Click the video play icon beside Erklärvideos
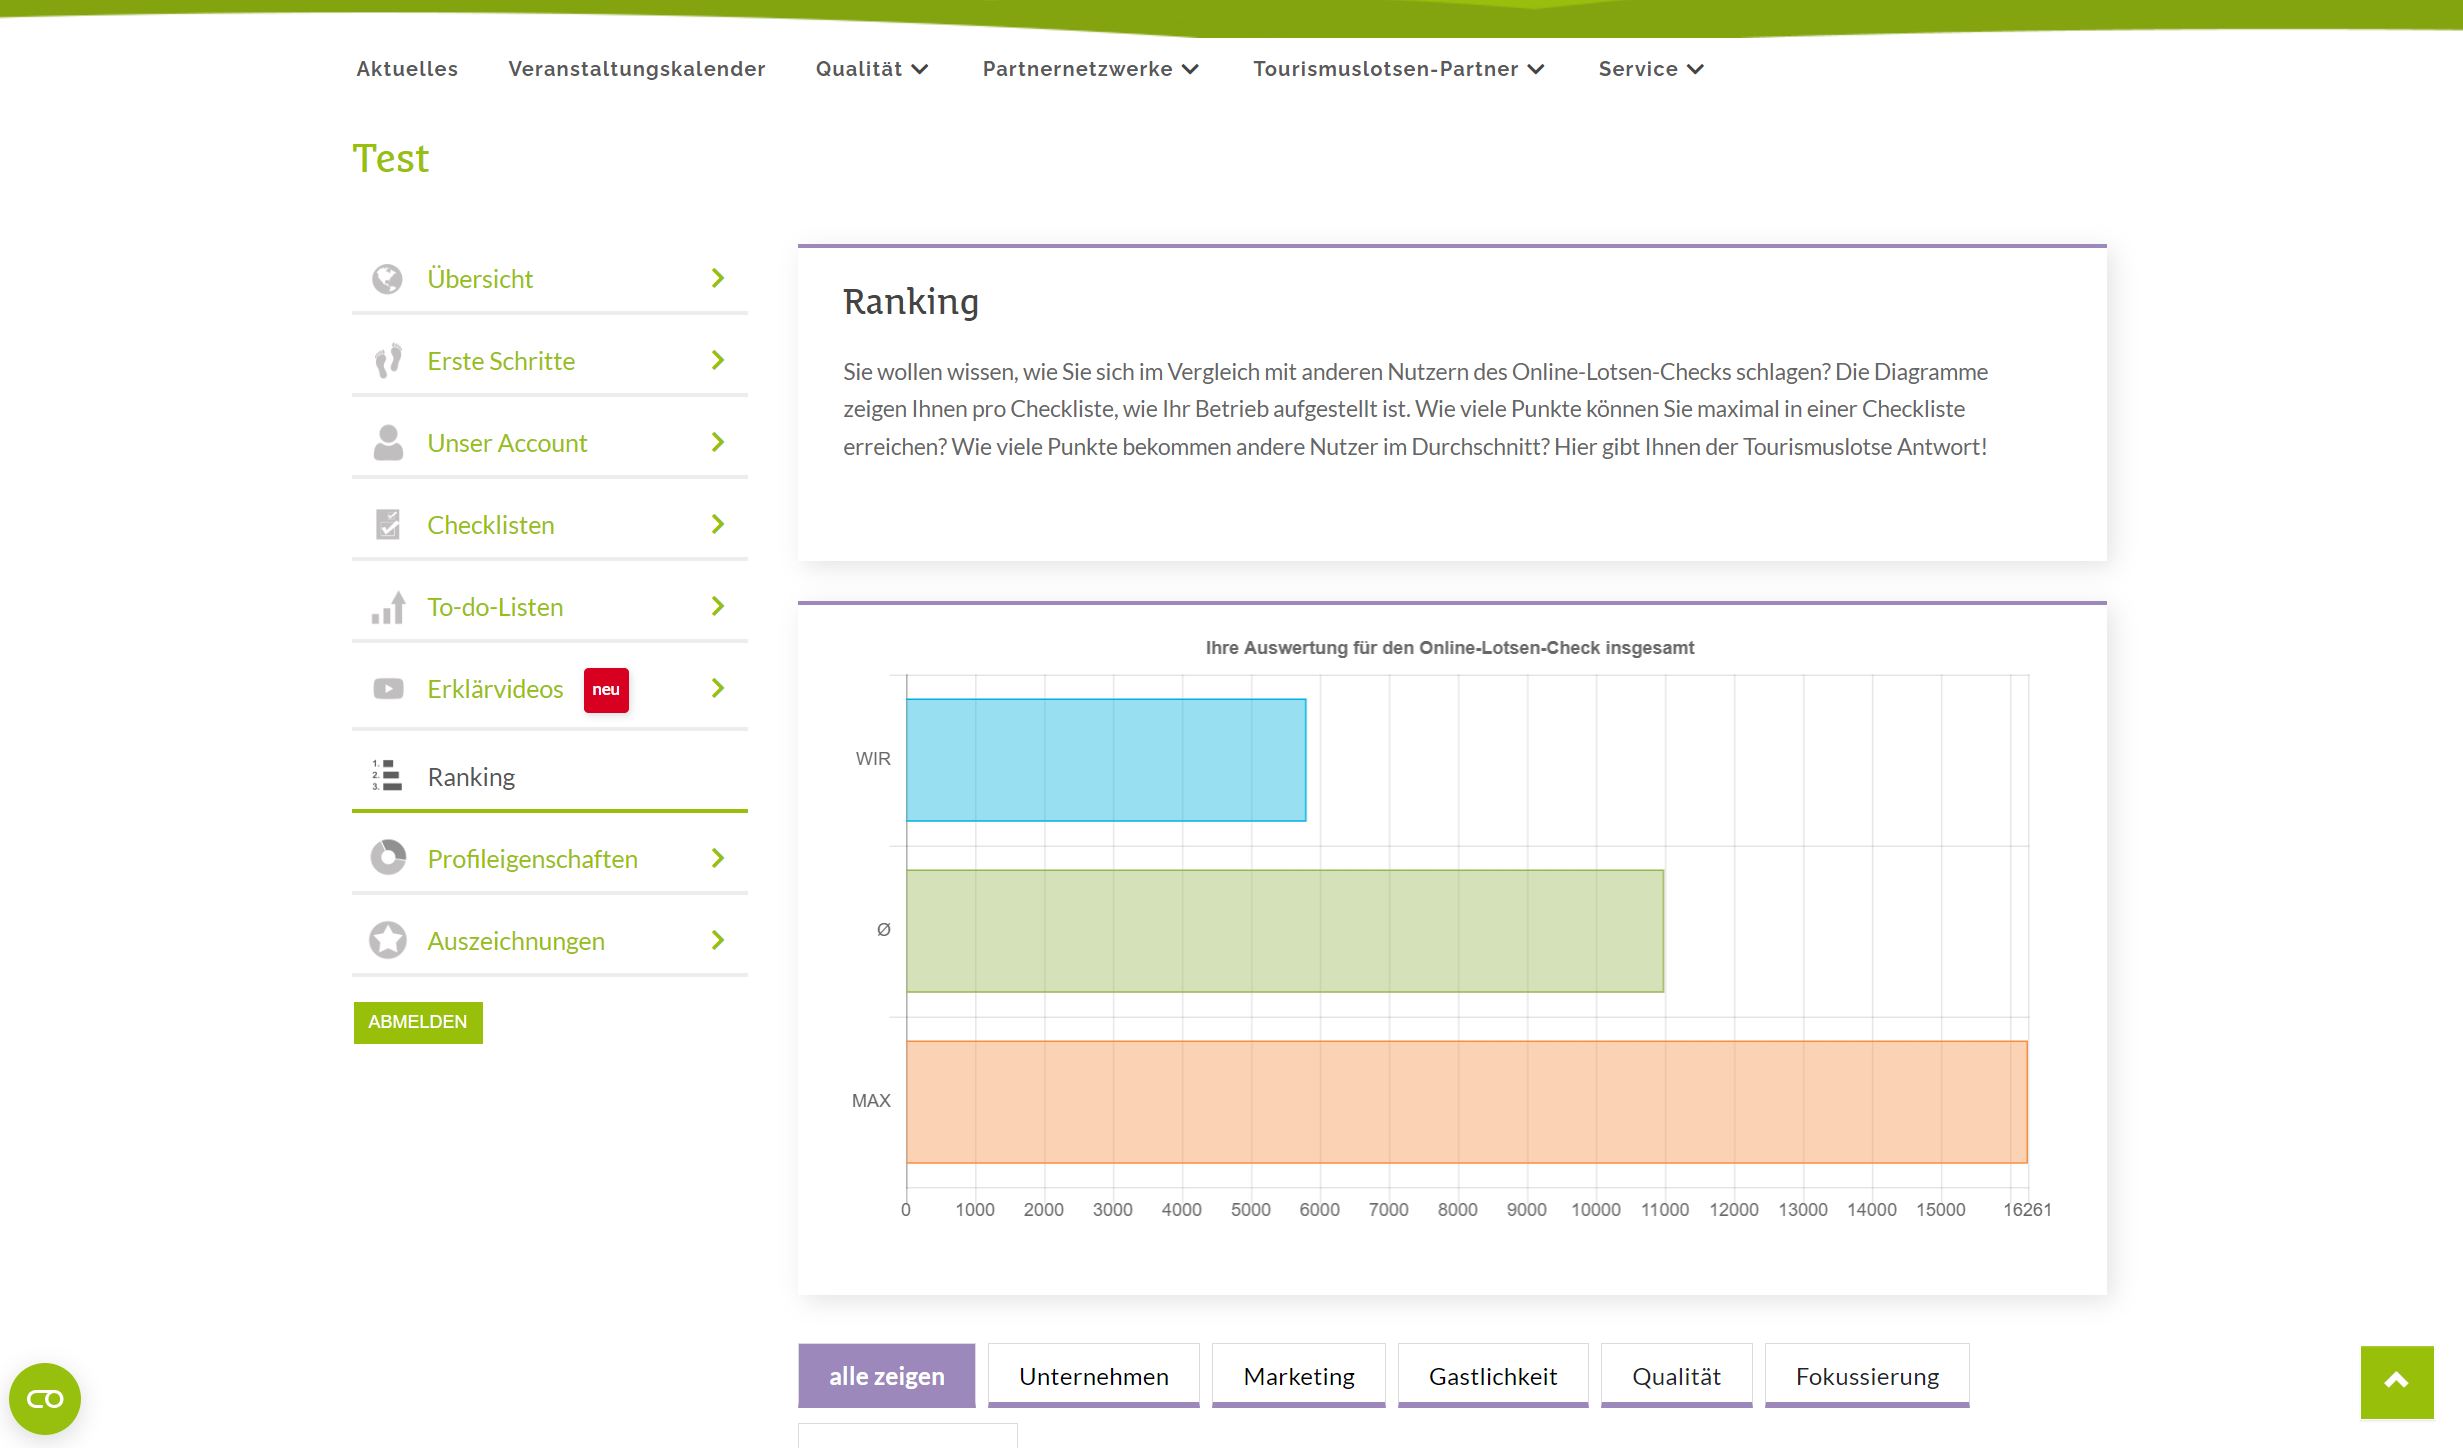 (x=387, y=689)
